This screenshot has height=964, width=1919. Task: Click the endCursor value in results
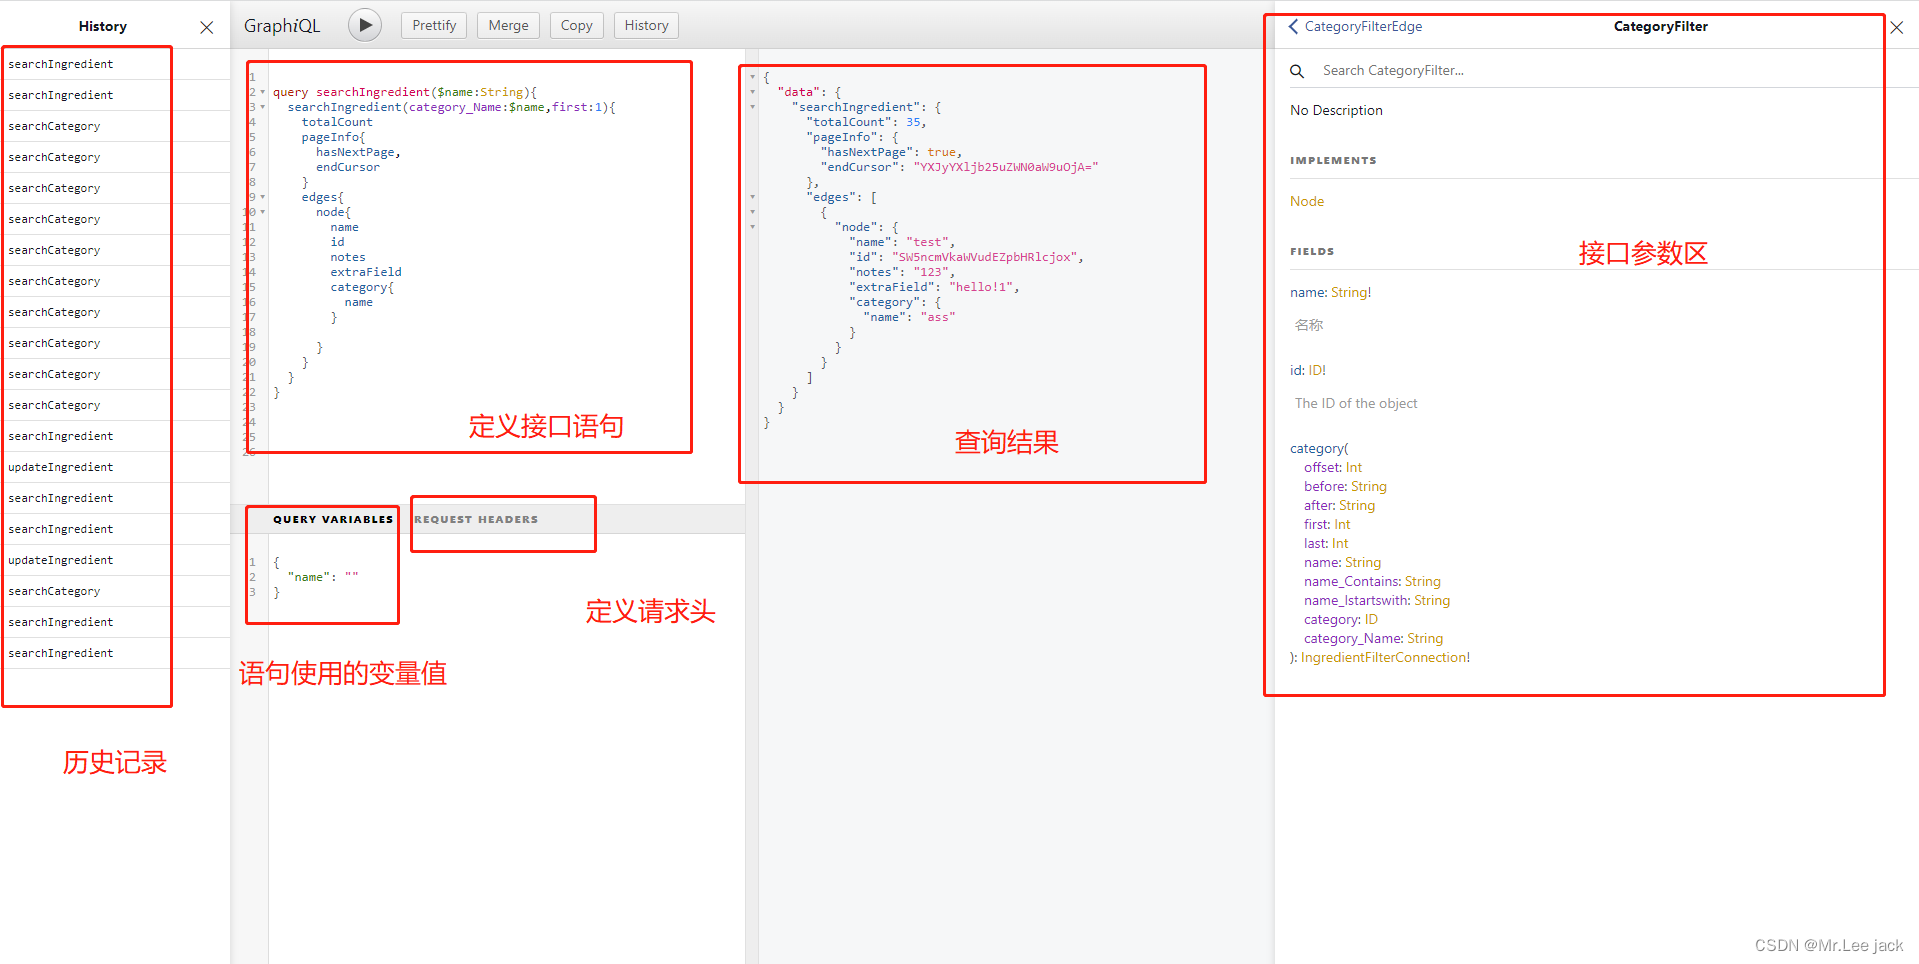1005,167
